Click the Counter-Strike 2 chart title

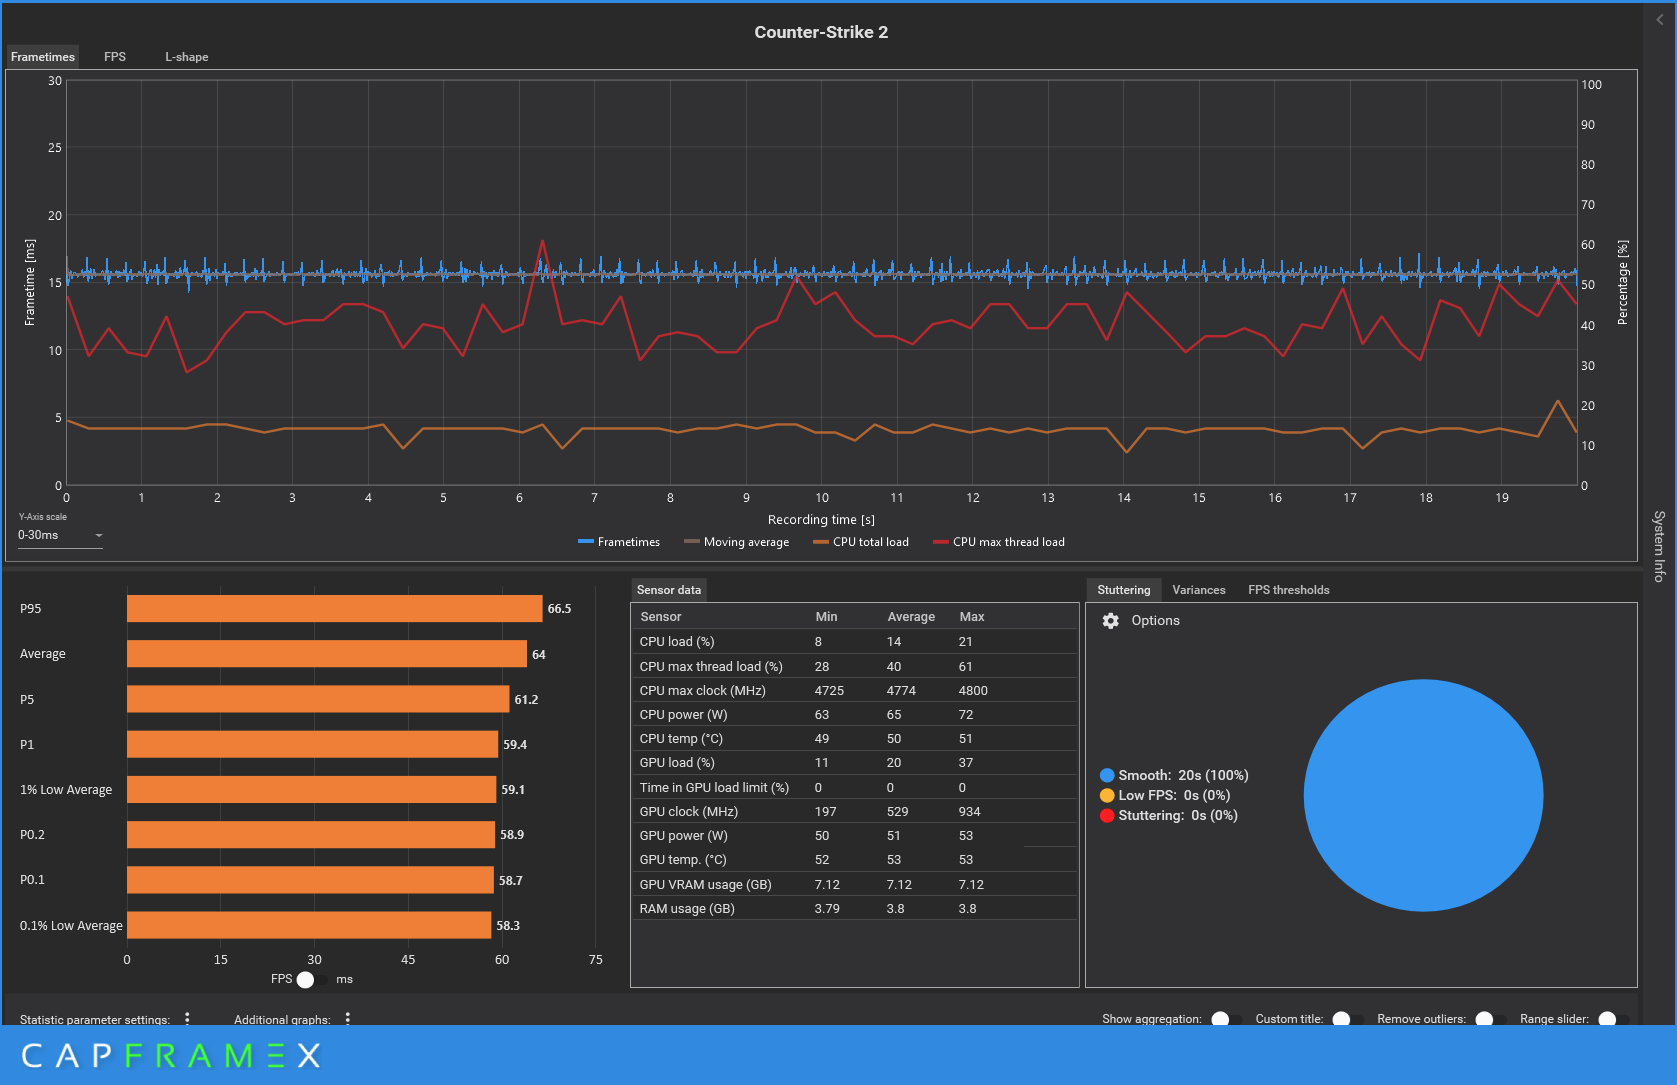821,32
